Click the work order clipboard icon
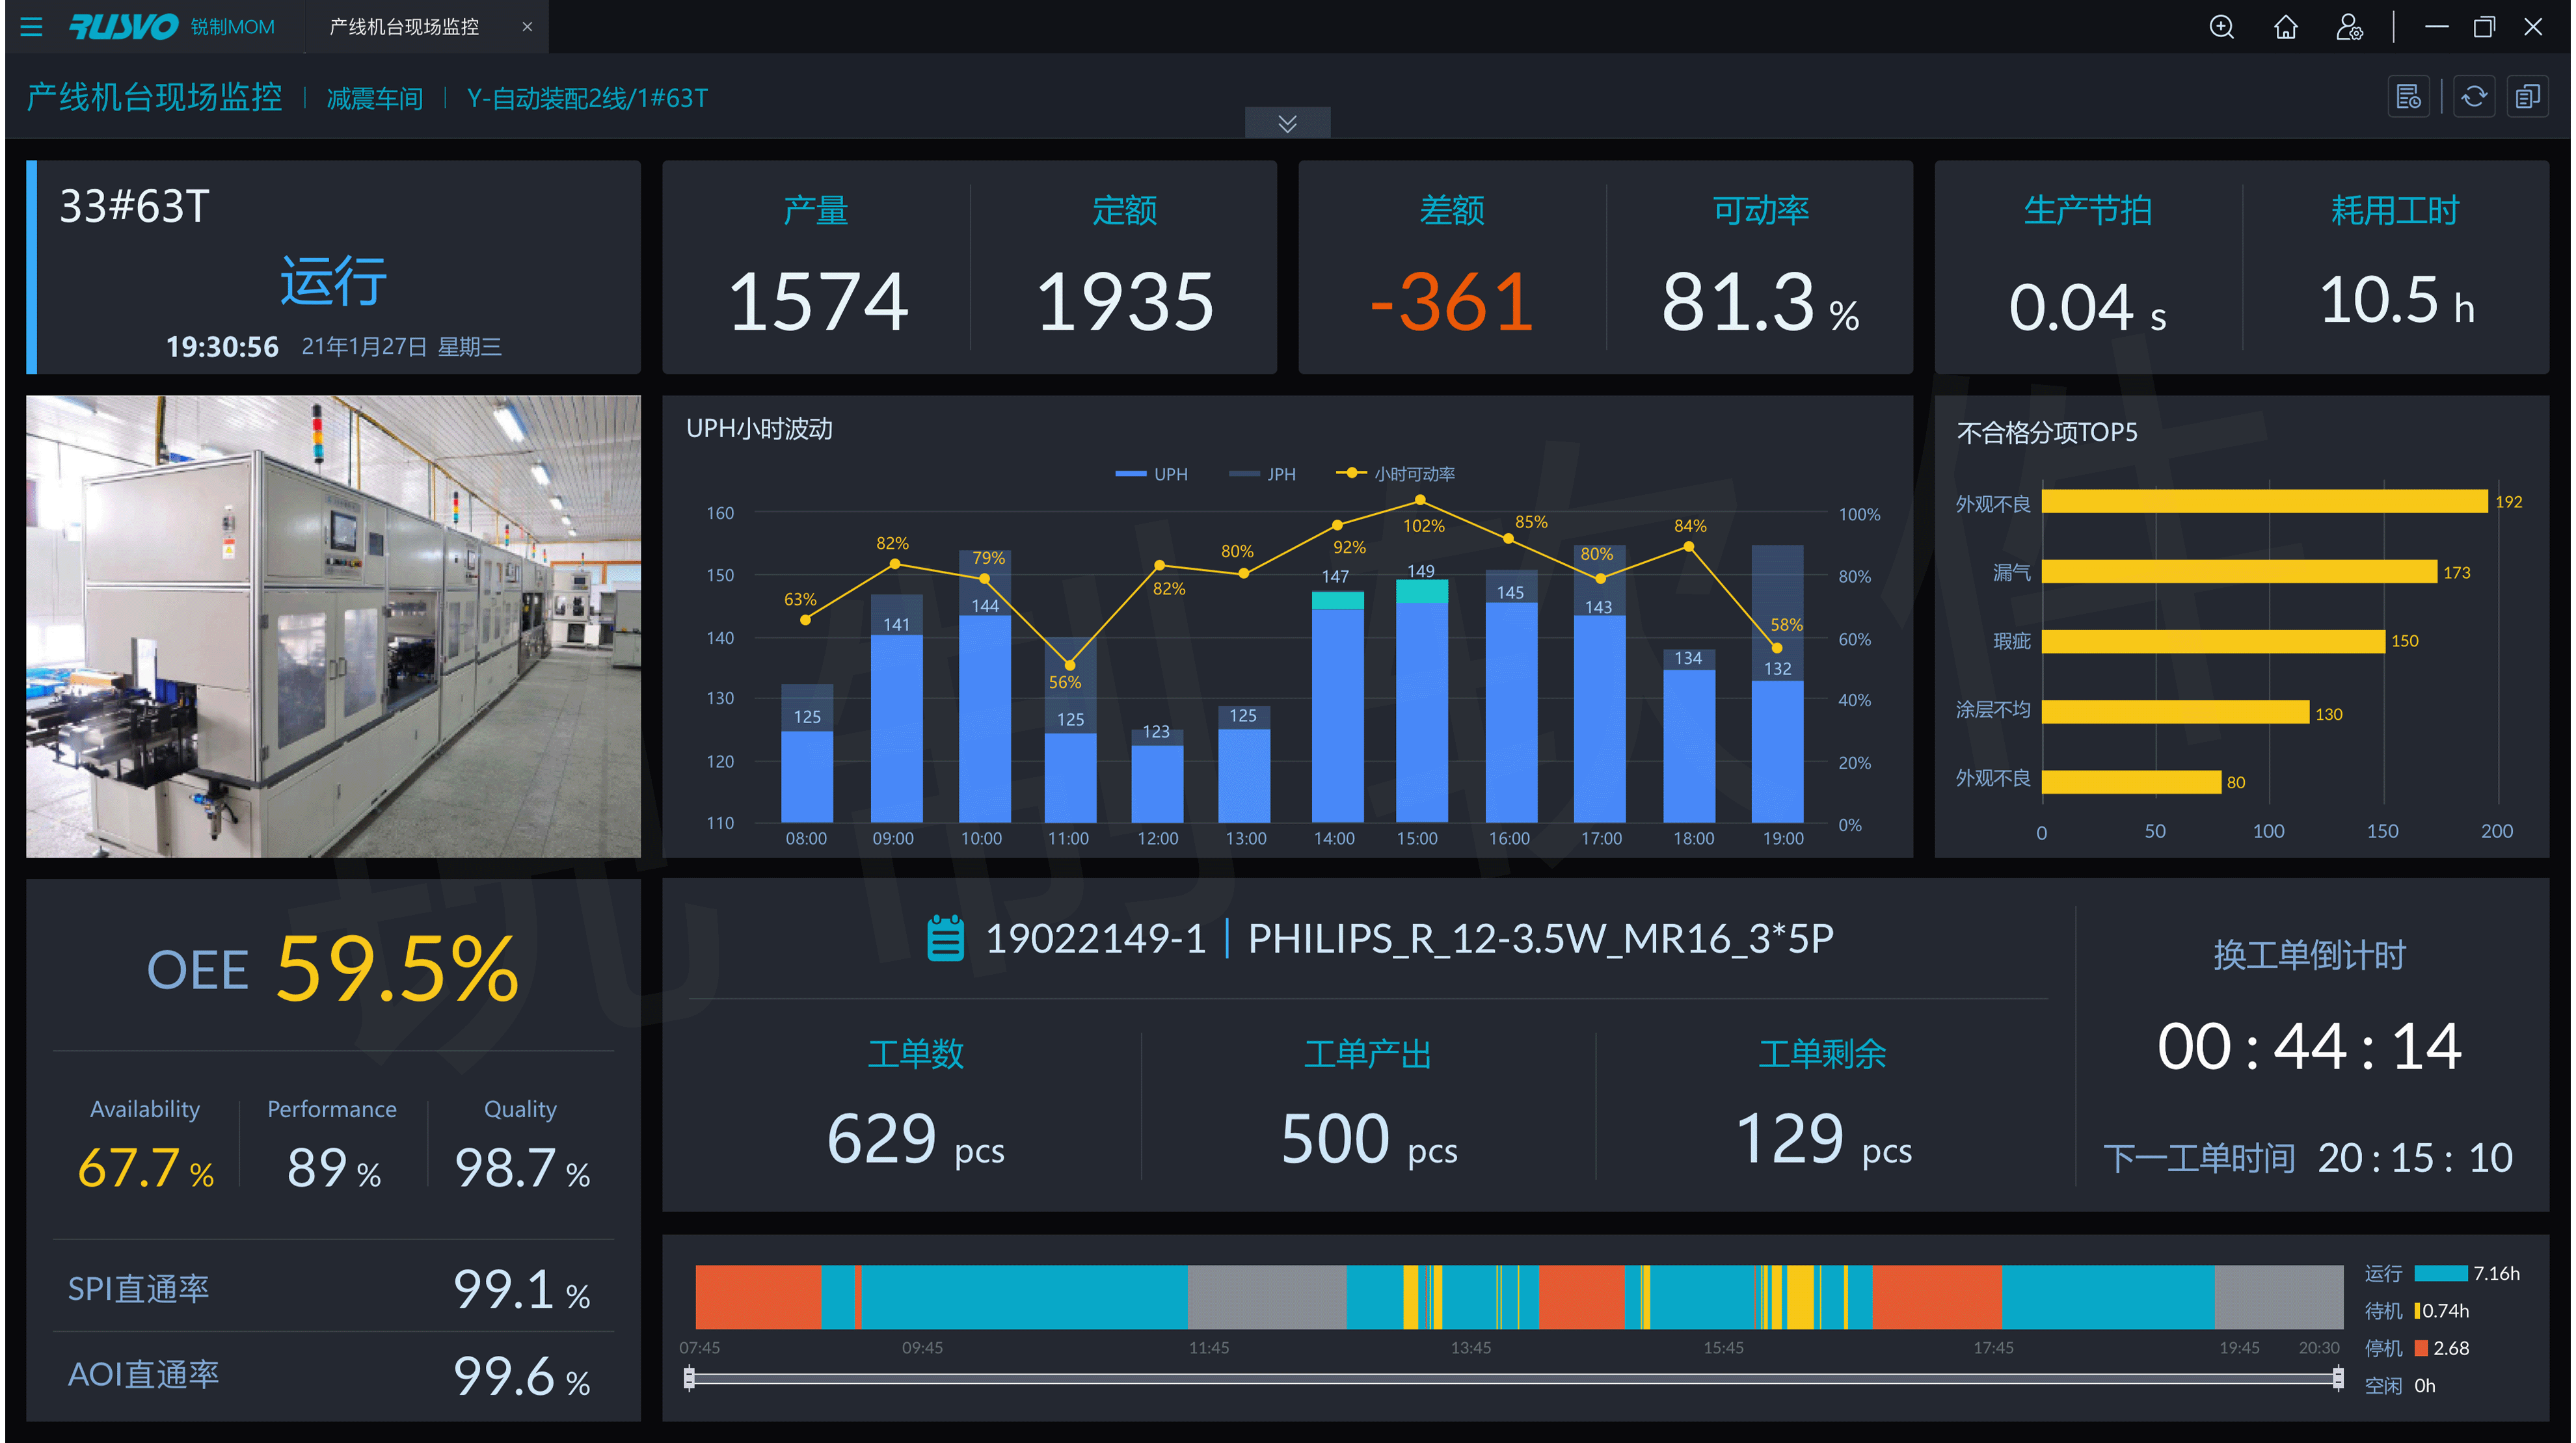Viewport: 2576px width, 1443px height. (x=945, y=938)
